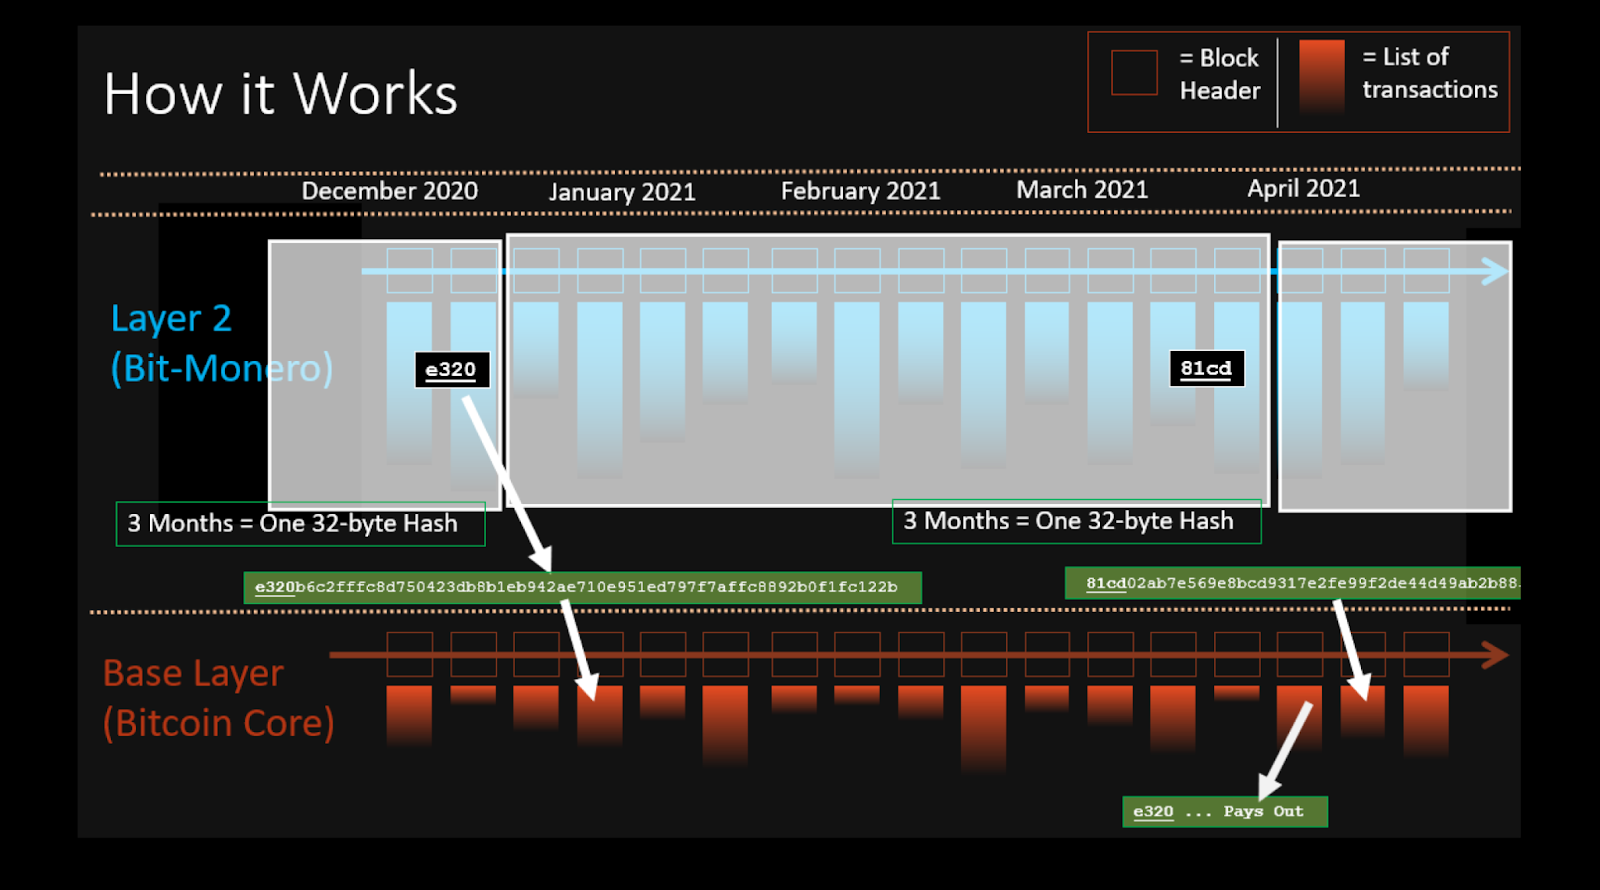Select the "April 2021" month label
1600x890 pixels.
pyautogui.click(x=1304, y=189)
